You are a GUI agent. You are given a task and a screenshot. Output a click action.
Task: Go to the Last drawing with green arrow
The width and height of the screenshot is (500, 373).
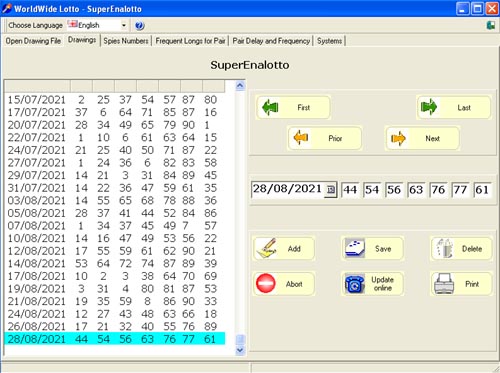(454, 107)
